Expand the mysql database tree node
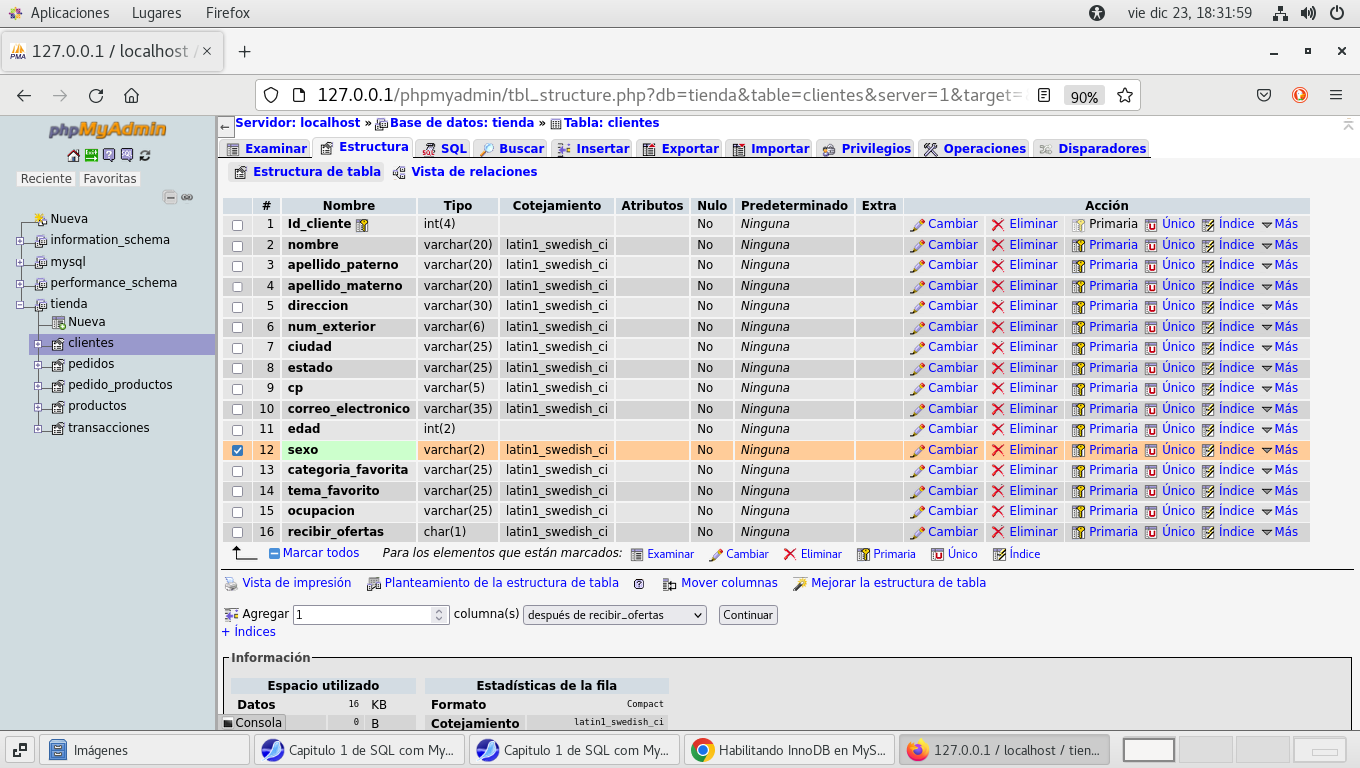The image size is (1360, 768). pyautogui.click(x=20, y=262)
